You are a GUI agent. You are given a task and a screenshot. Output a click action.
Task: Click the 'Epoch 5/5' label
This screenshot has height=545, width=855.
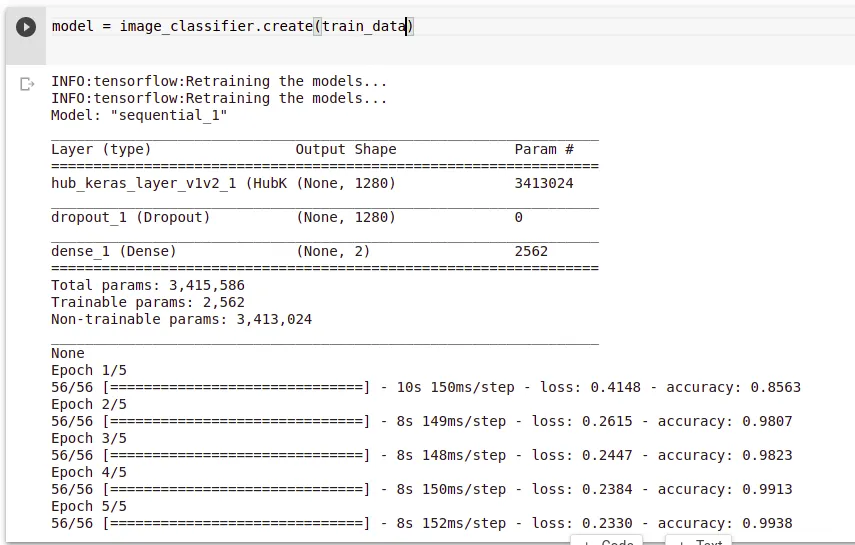[89, 506]
